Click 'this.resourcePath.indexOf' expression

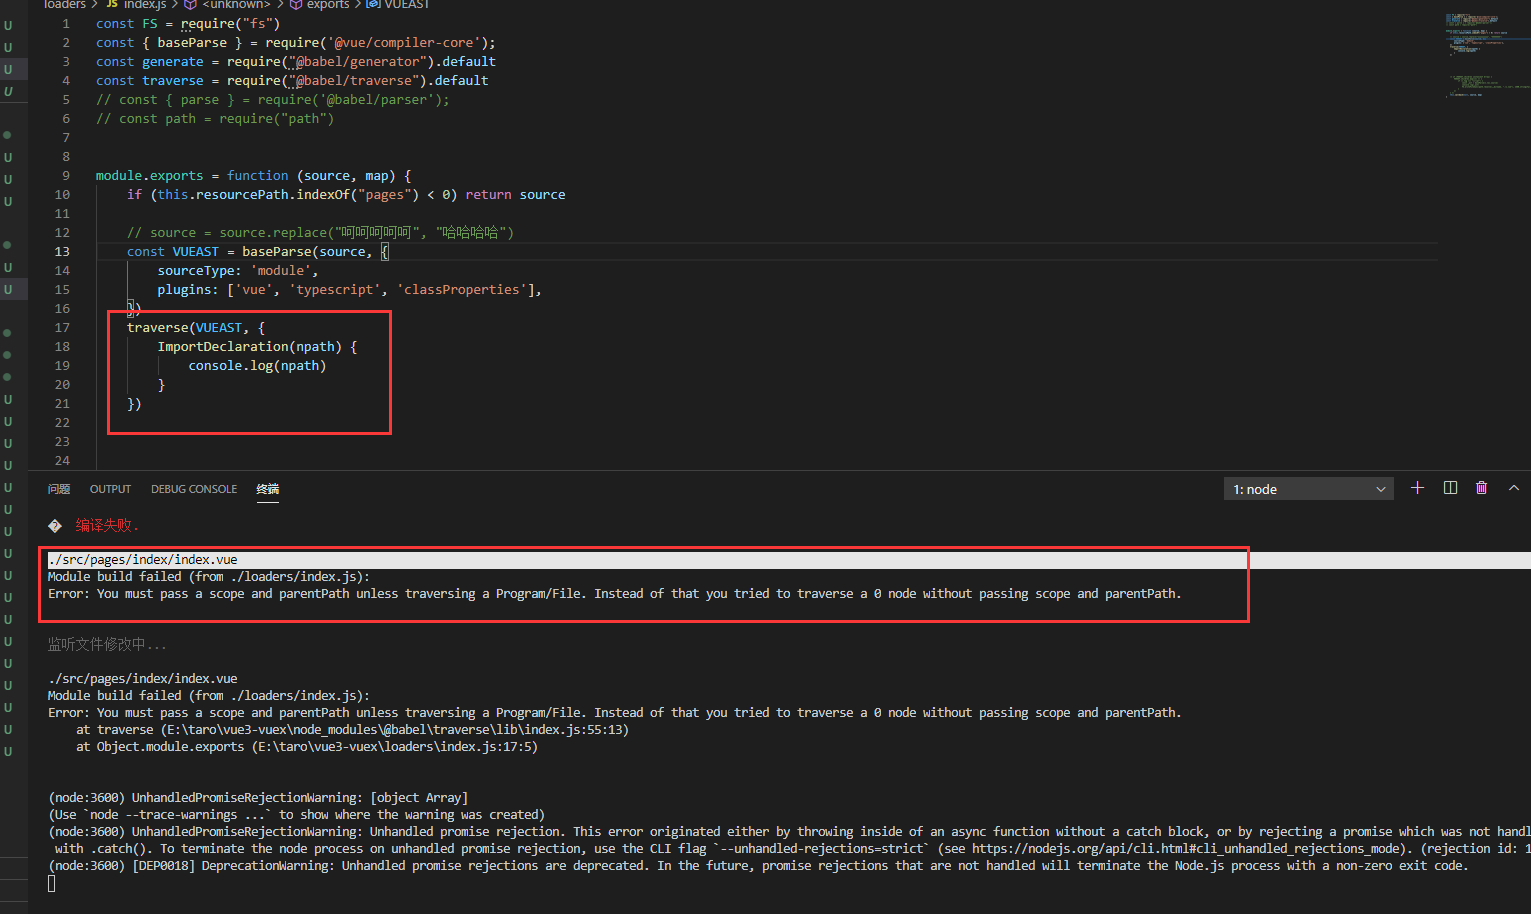253,195
